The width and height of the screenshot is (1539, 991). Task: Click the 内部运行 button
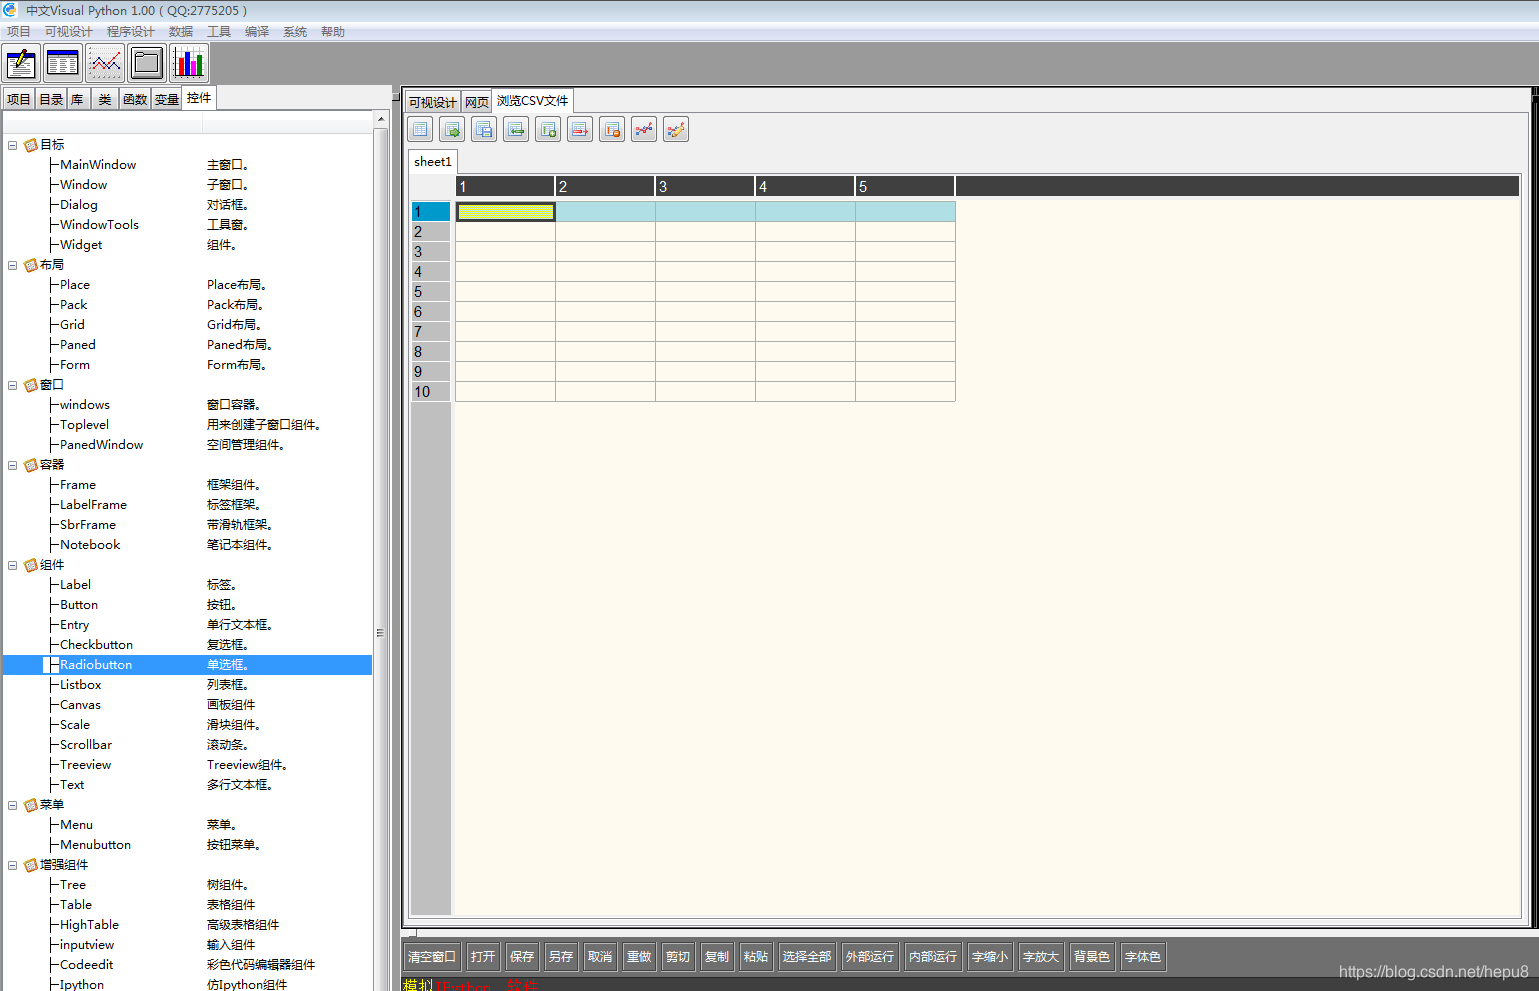(x=933, y=957)
